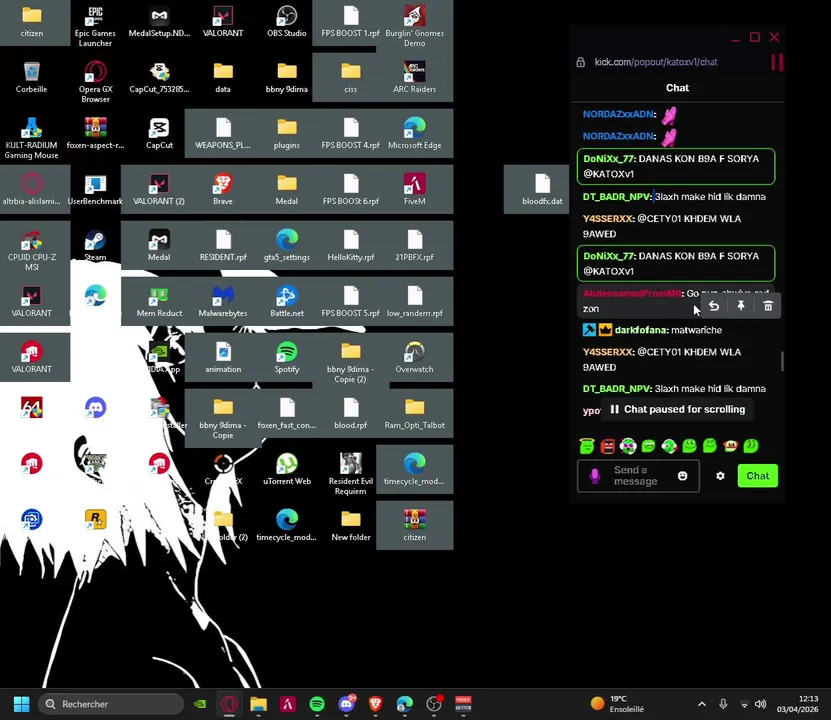Click the kick.com popout chat URL
Image resolution: width=831 pixels, height=720 pixels.
656,62
